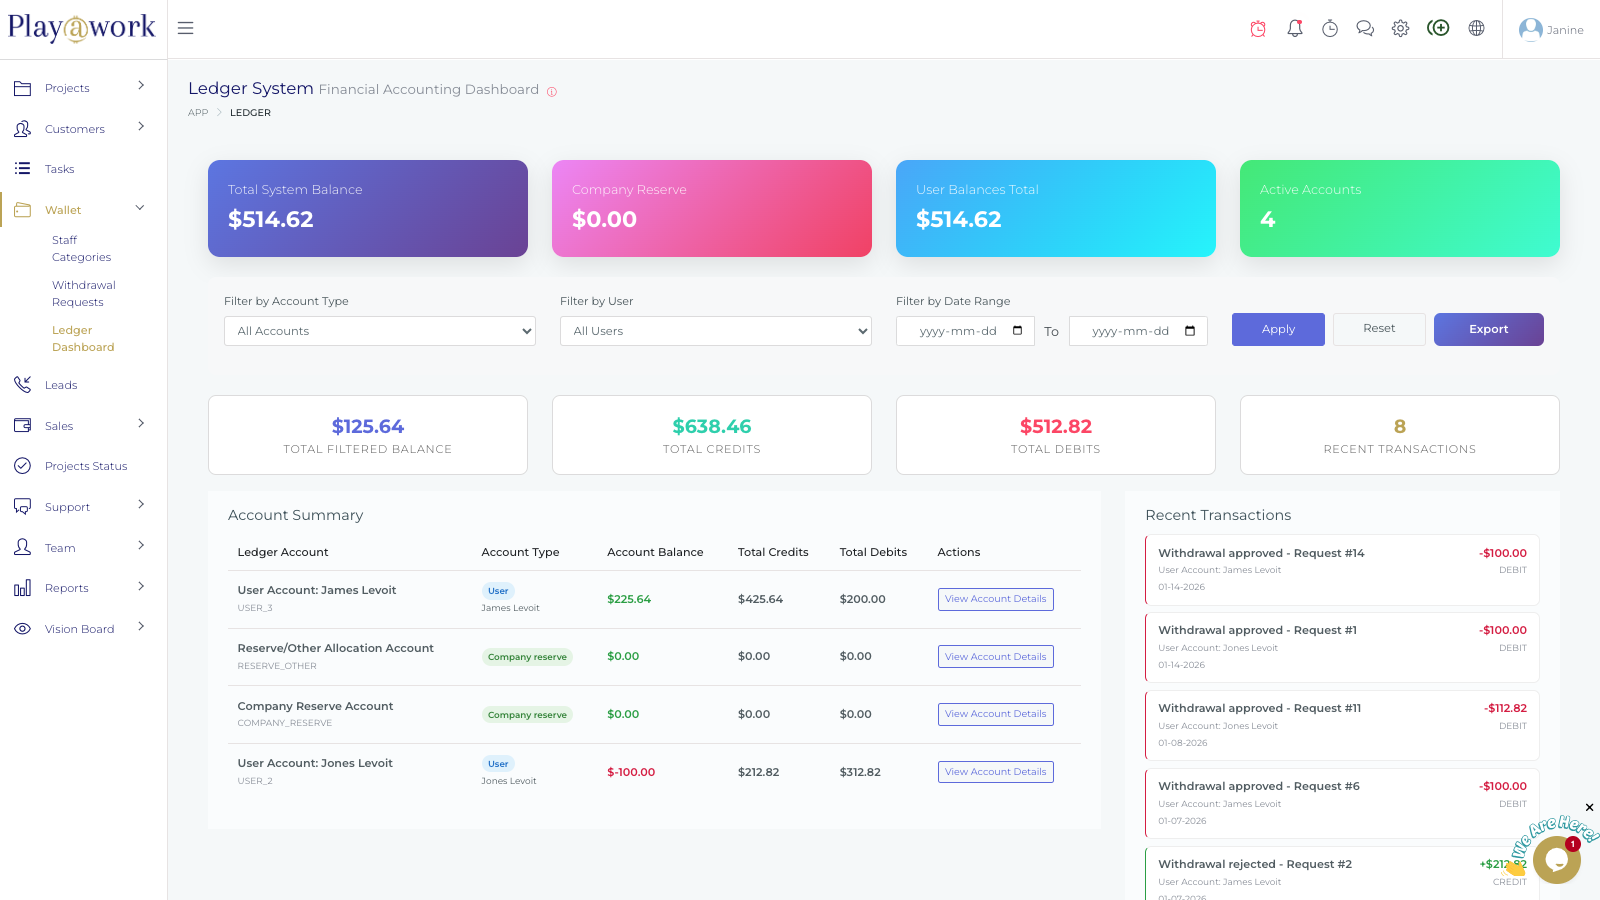Click the green plus quick-add icon
The width and height of the screenshot is (1600, 900).
[1438, 28]
